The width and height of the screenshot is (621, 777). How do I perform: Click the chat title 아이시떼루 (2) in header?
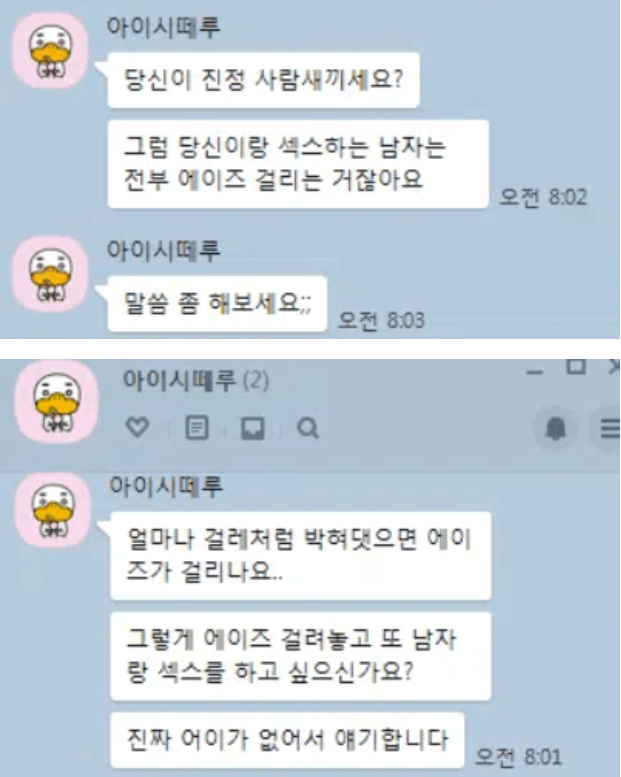coord(196,381)
